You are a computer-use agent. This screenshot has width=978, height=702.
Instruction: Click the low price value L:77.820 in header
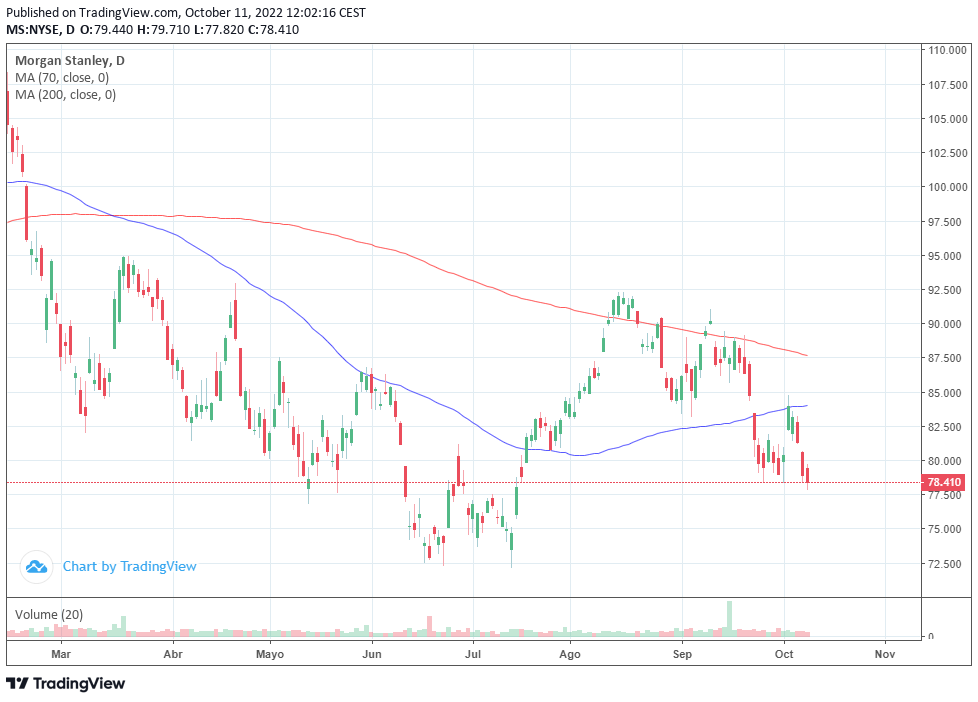pyautogui.click(x=219, y=30)
